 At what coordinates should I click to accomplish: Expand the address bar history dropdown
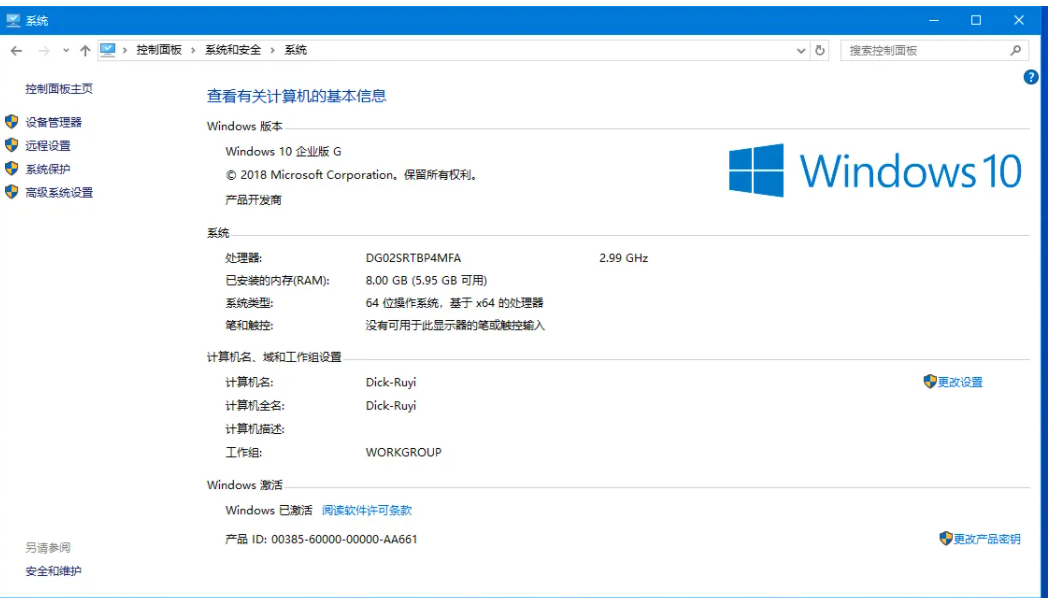coord(801,50)
